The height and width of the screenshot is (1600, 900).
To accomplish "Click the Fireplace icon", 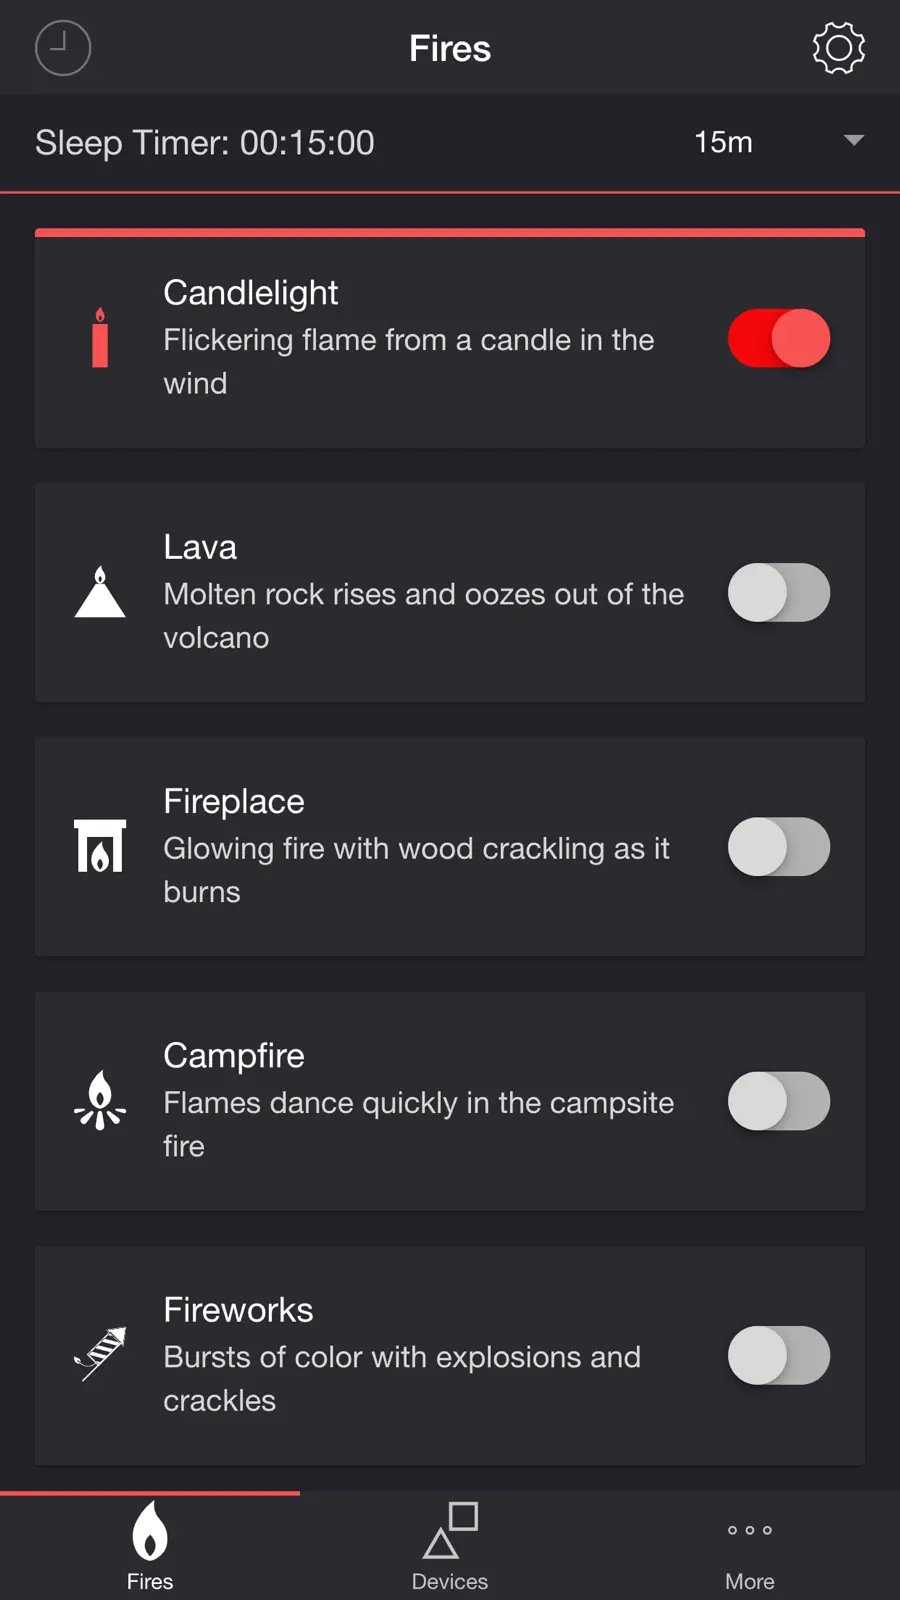I will (x=100, y=846).
